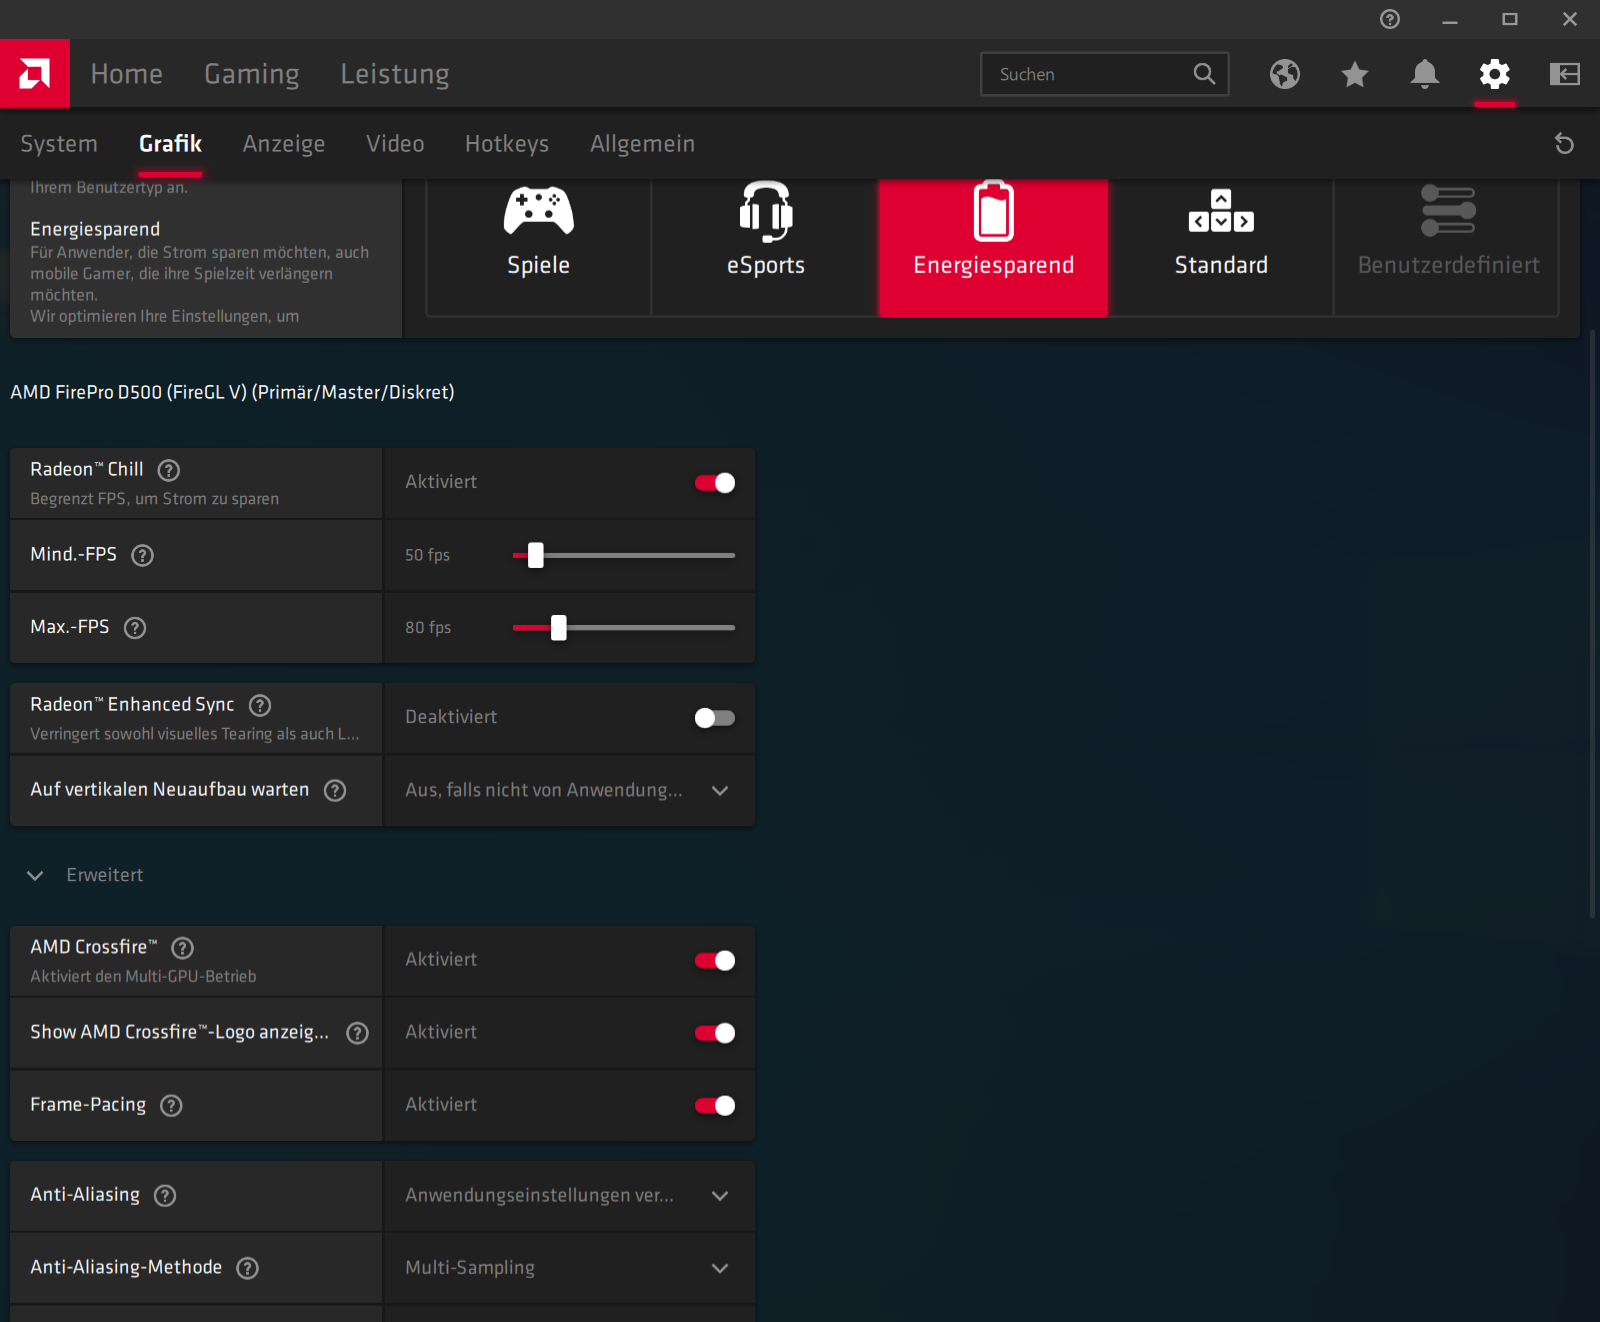1600x1322 pixels.
Task: Toggle Radeon Chill switch
Action: pos(715,483)
